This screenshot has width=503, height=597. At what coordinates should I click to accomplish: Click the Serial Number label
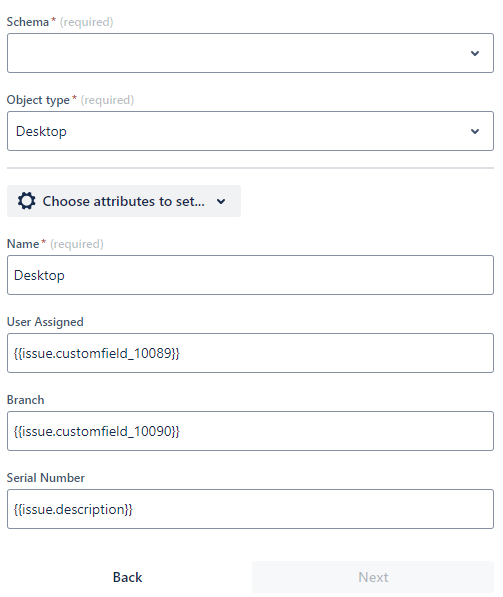(x=46, y=478)
